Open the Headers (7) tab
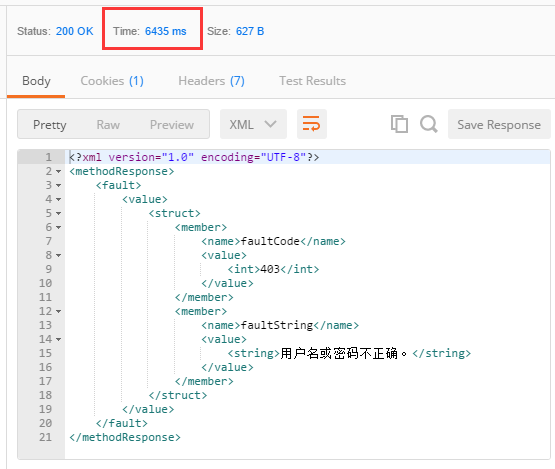Viewport: 555px width, 469px height. [x=211, y=81]
